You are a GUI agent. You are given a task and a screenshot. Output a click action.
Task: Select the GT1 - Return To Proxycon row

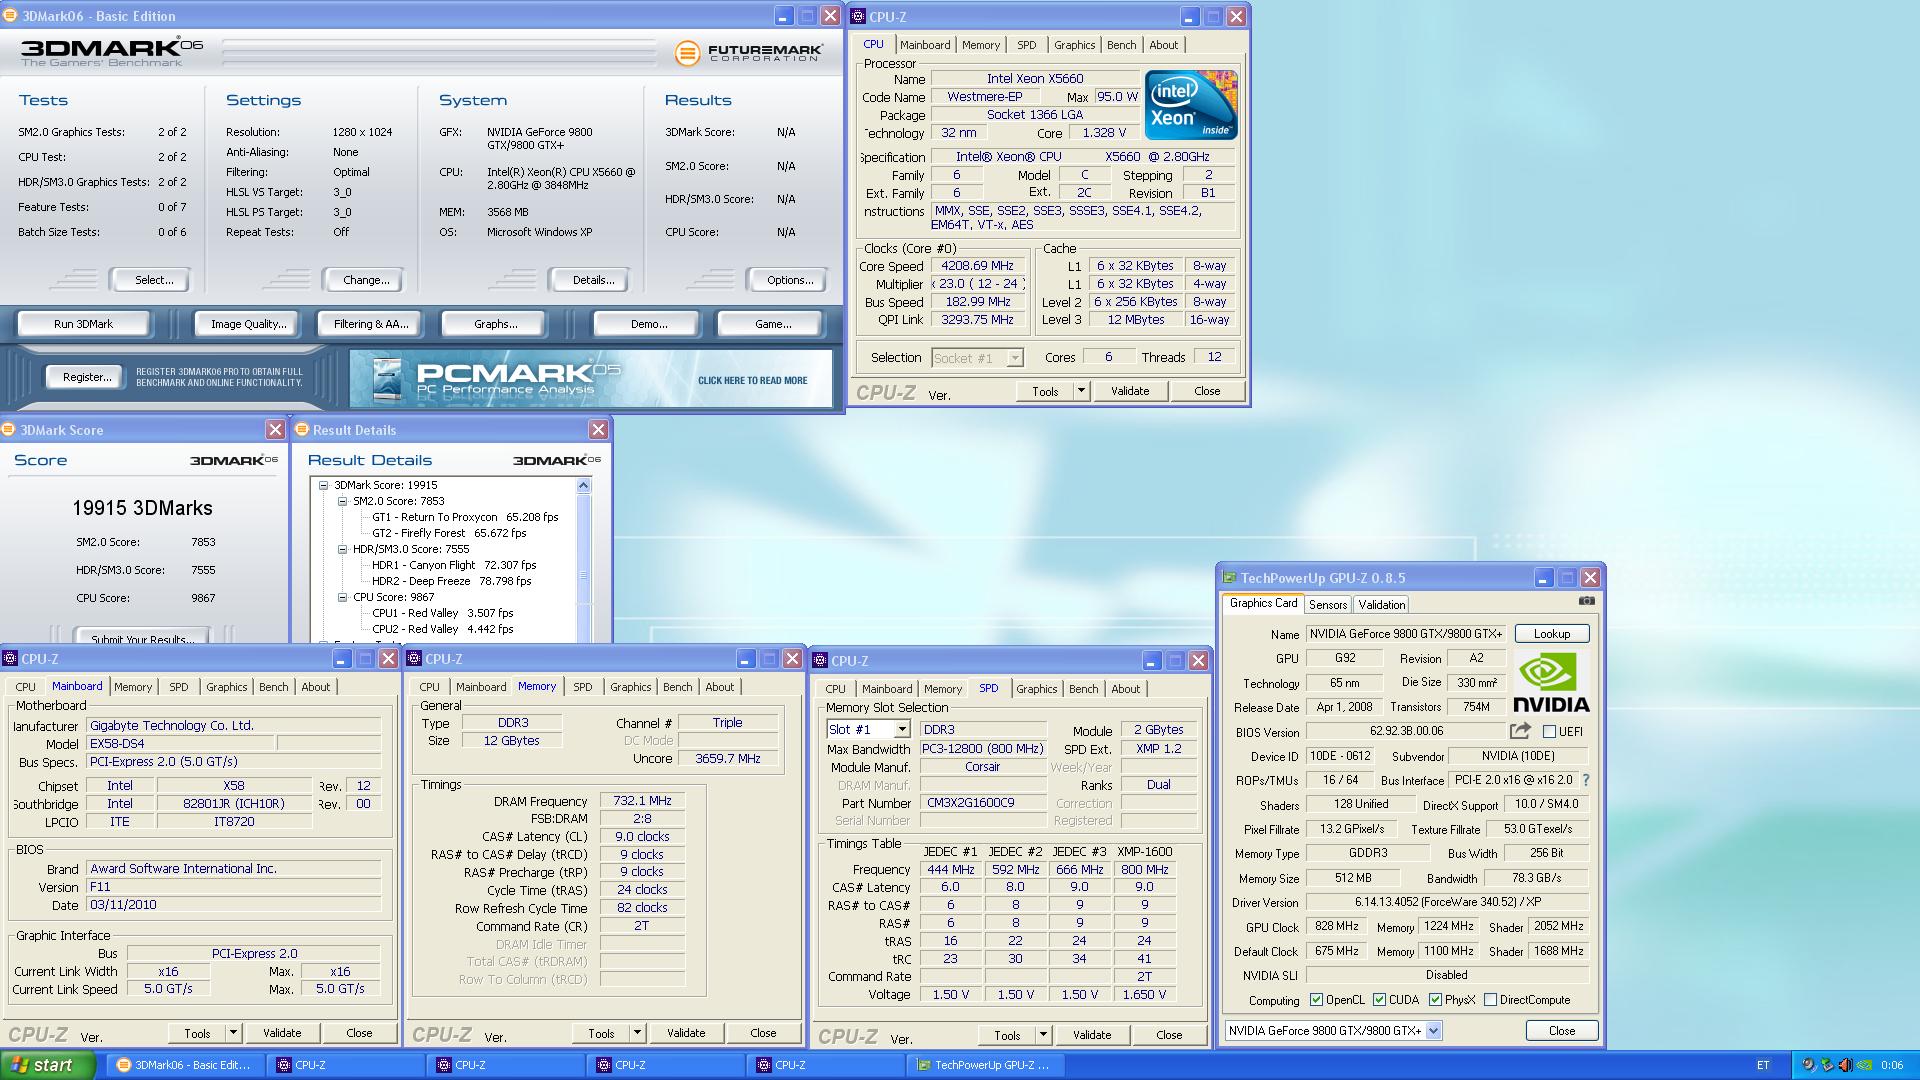pyautogui.click(x=465, y=517)
